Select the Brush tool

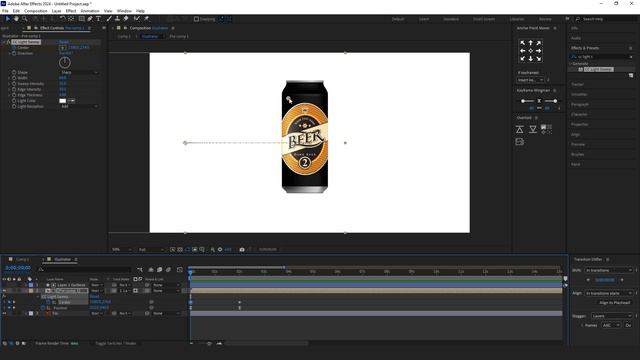(109, 19)
